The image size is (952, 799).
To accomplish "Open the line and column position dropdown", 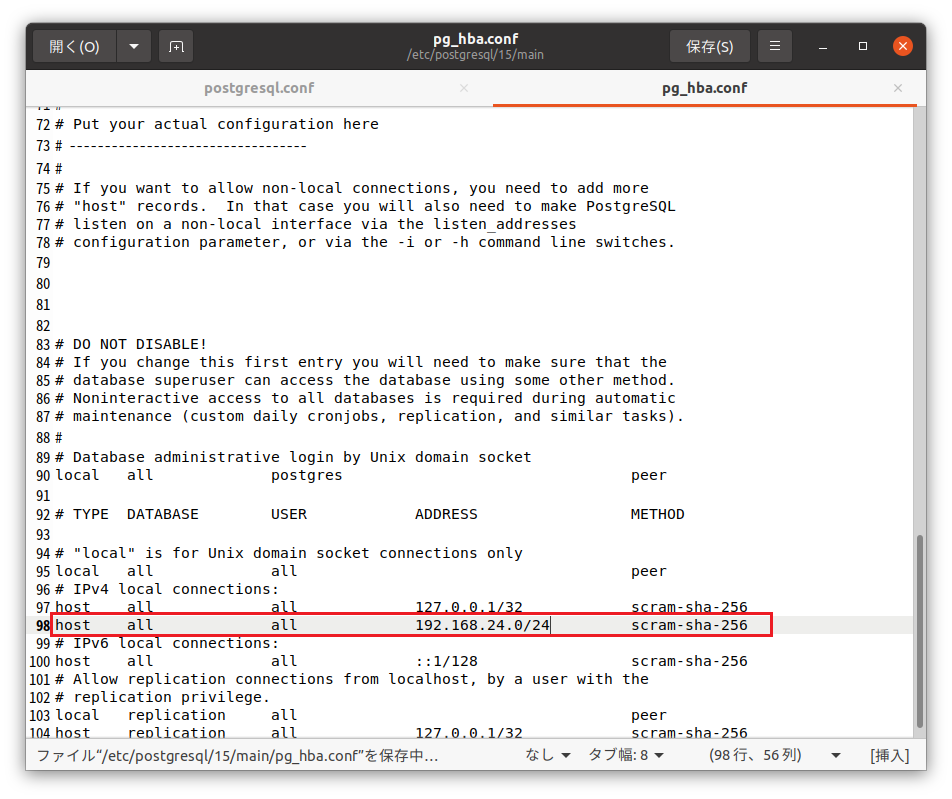I will coord(774,755).
